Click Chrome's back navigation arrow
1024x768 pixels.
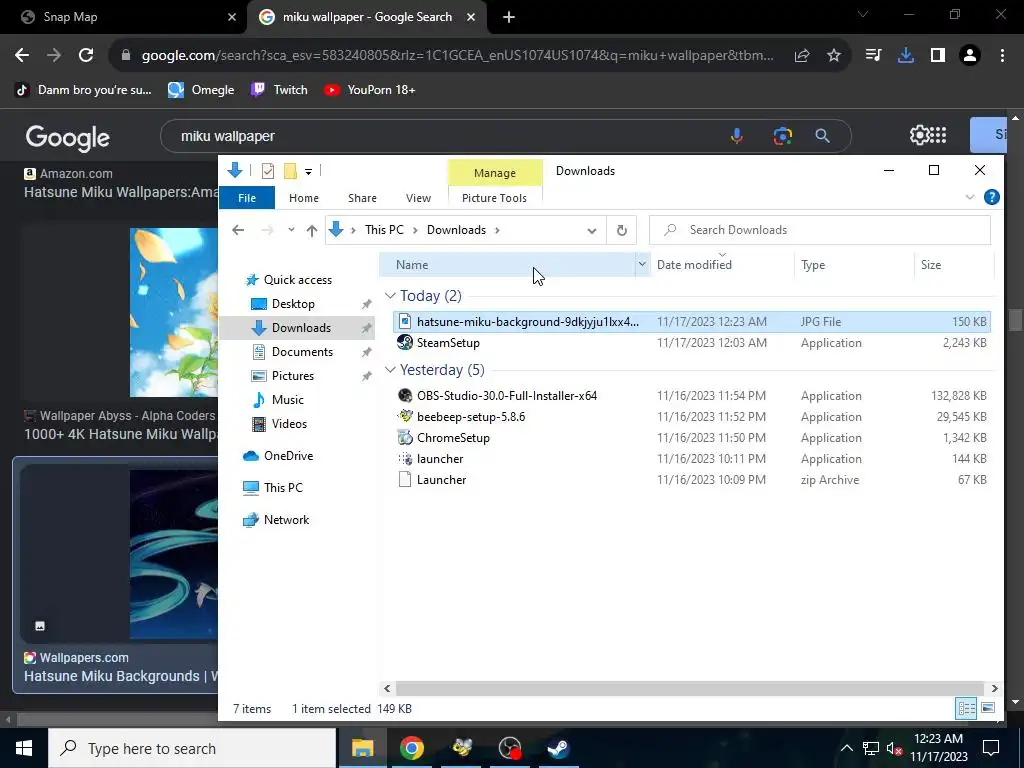click(x=22, y=56)
